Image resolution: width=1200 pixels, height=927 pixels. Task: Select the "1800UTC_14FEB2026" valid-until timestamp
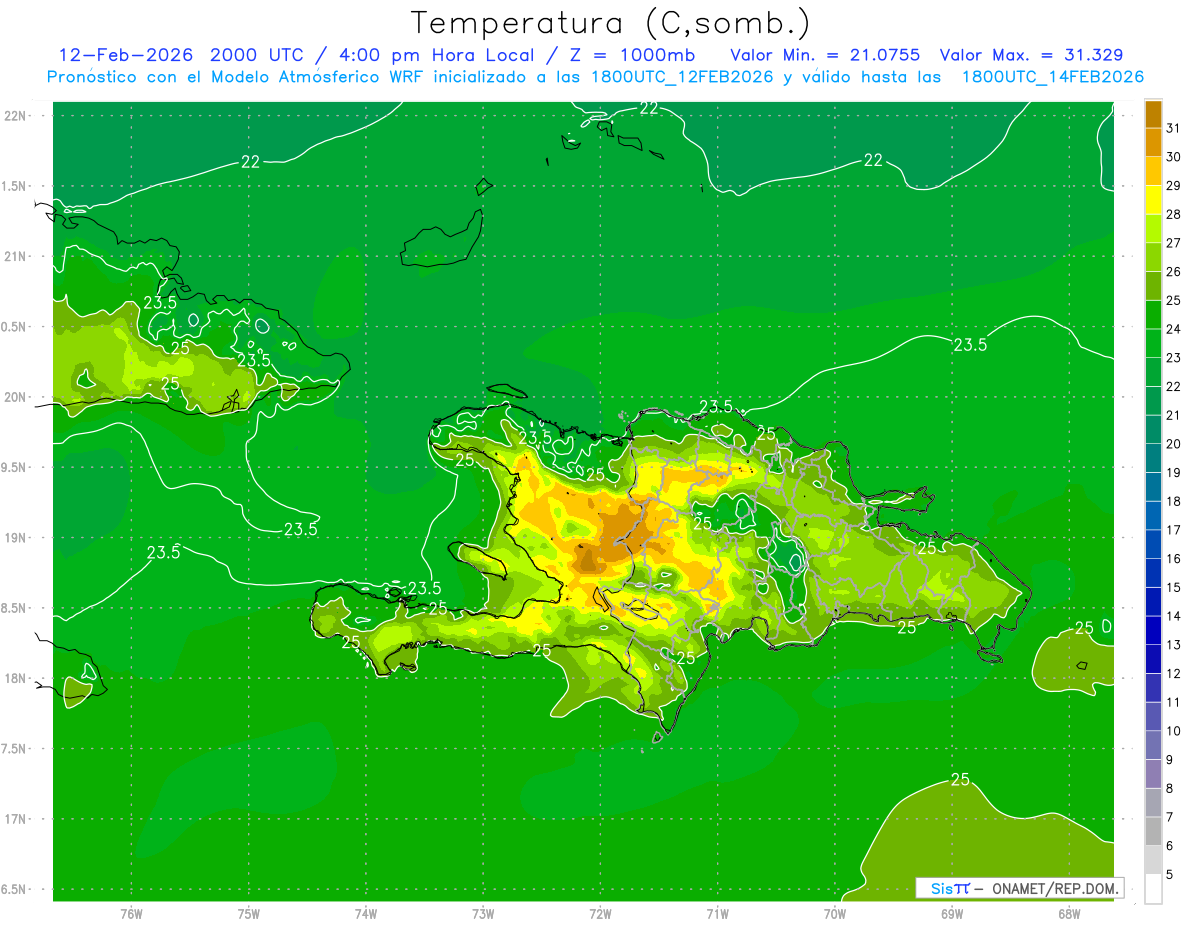(1052, 77)
